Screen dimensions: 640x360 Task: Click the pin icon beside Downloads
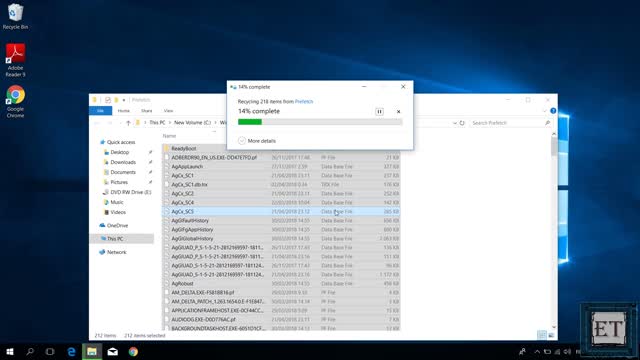click(x=150, y=162)
